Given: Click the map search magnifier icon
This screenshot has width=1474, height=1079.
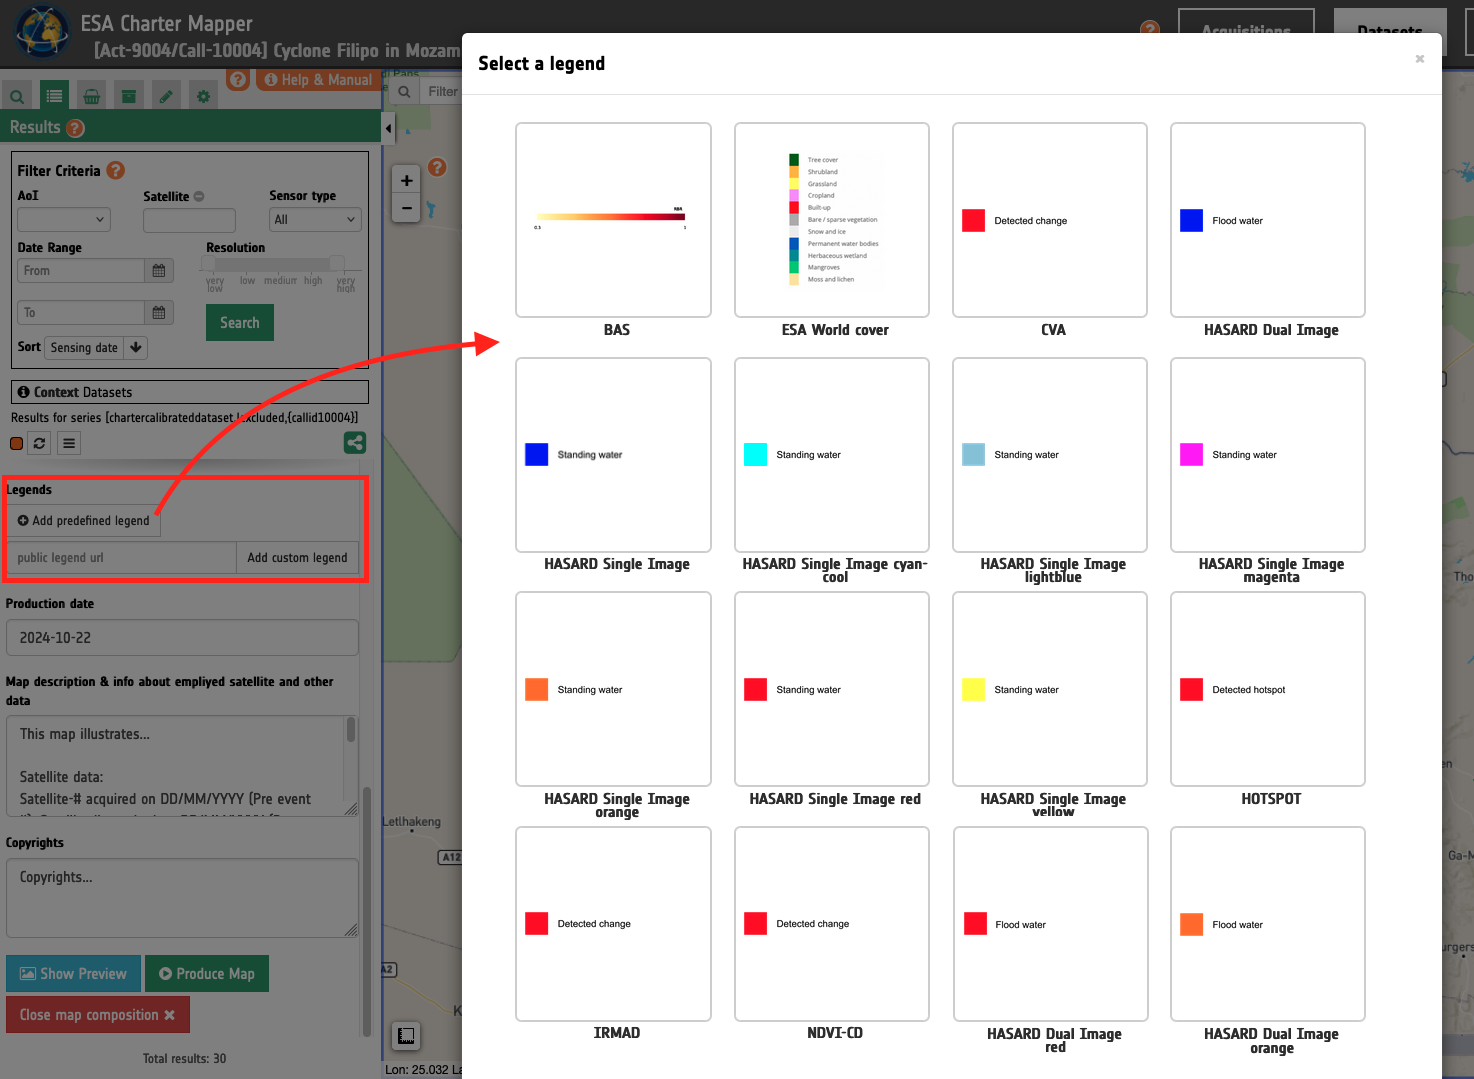Looking at the screenshot, I should pyautogui.click(x=404, y=92).
